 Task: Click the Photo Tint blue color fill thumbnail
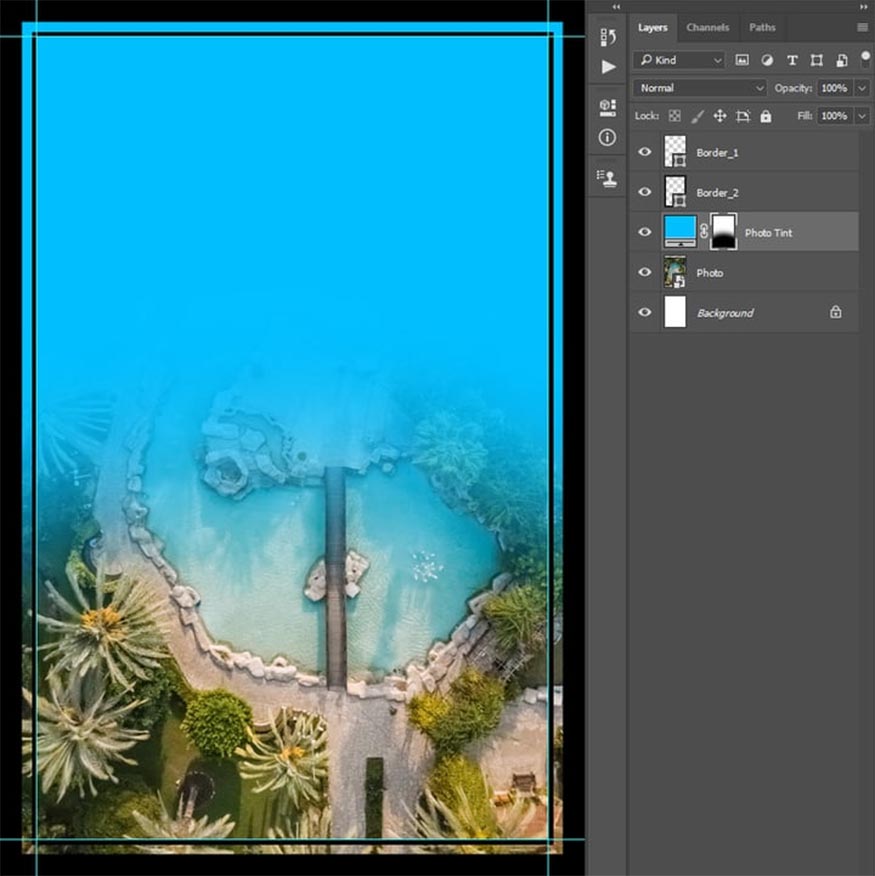[680, 231]
